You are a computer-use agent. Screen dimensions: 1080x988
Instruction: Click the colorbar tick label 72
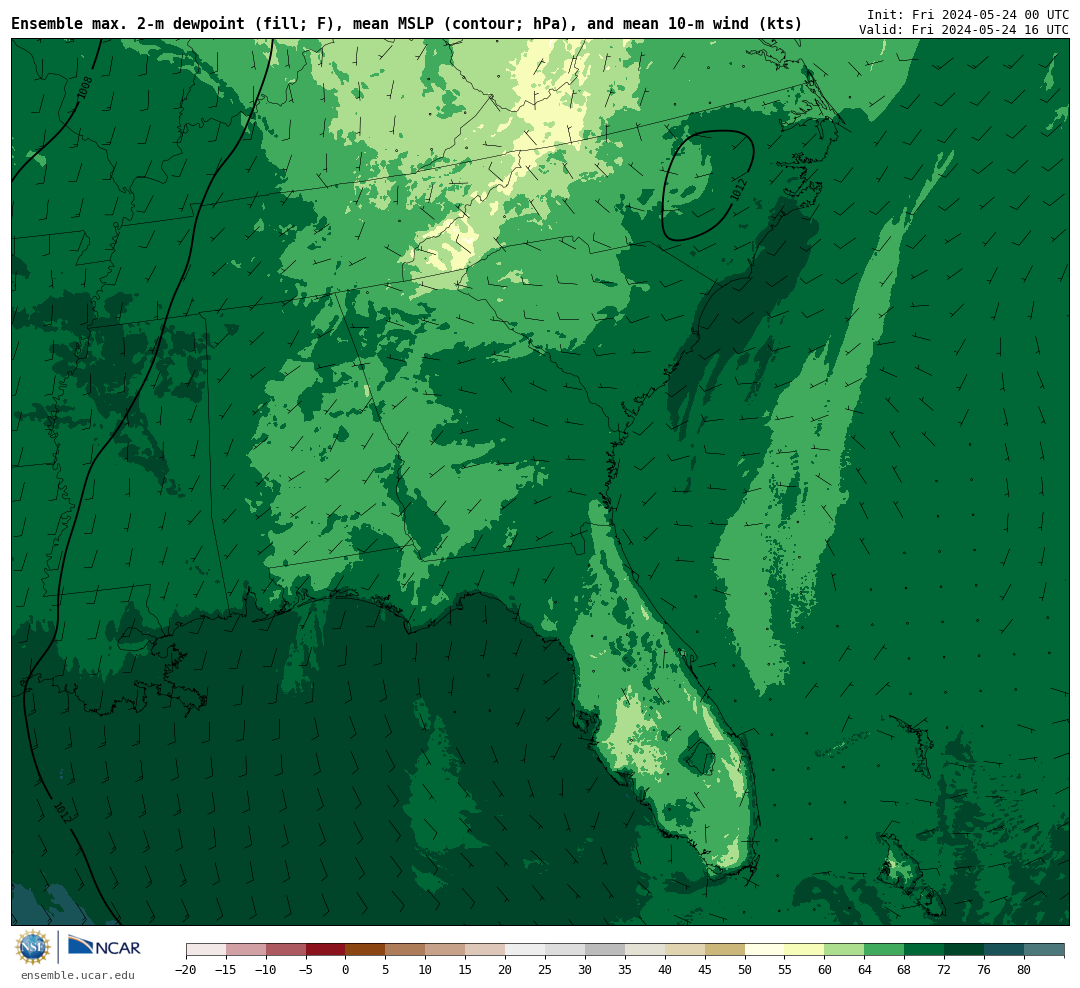944,969
